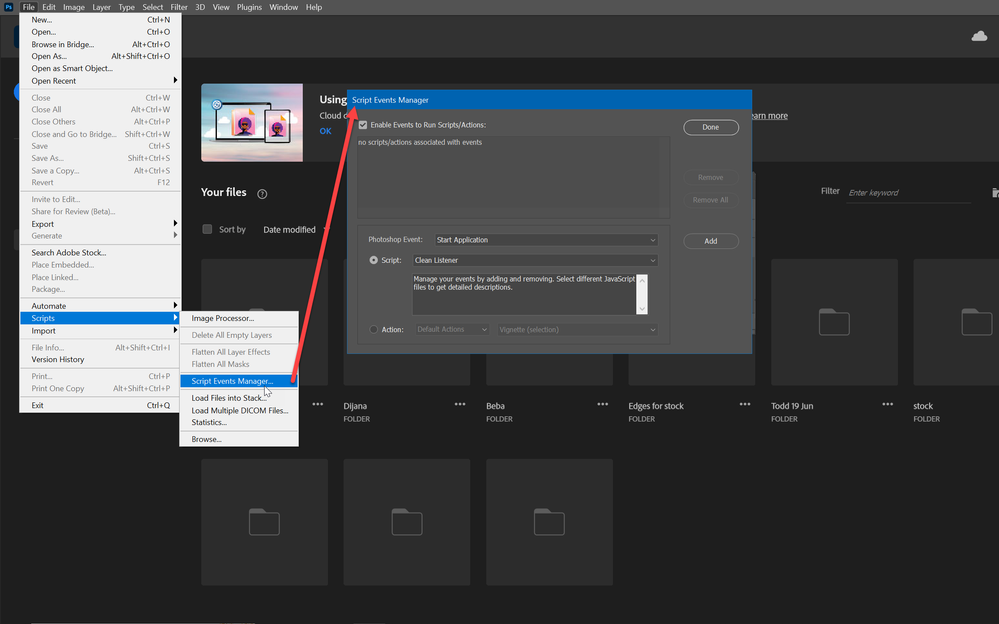Click the highlighted Scripts menu entry
Image resolution: width=999 pixels, height=624 pixels.
(x=100, y=318)
